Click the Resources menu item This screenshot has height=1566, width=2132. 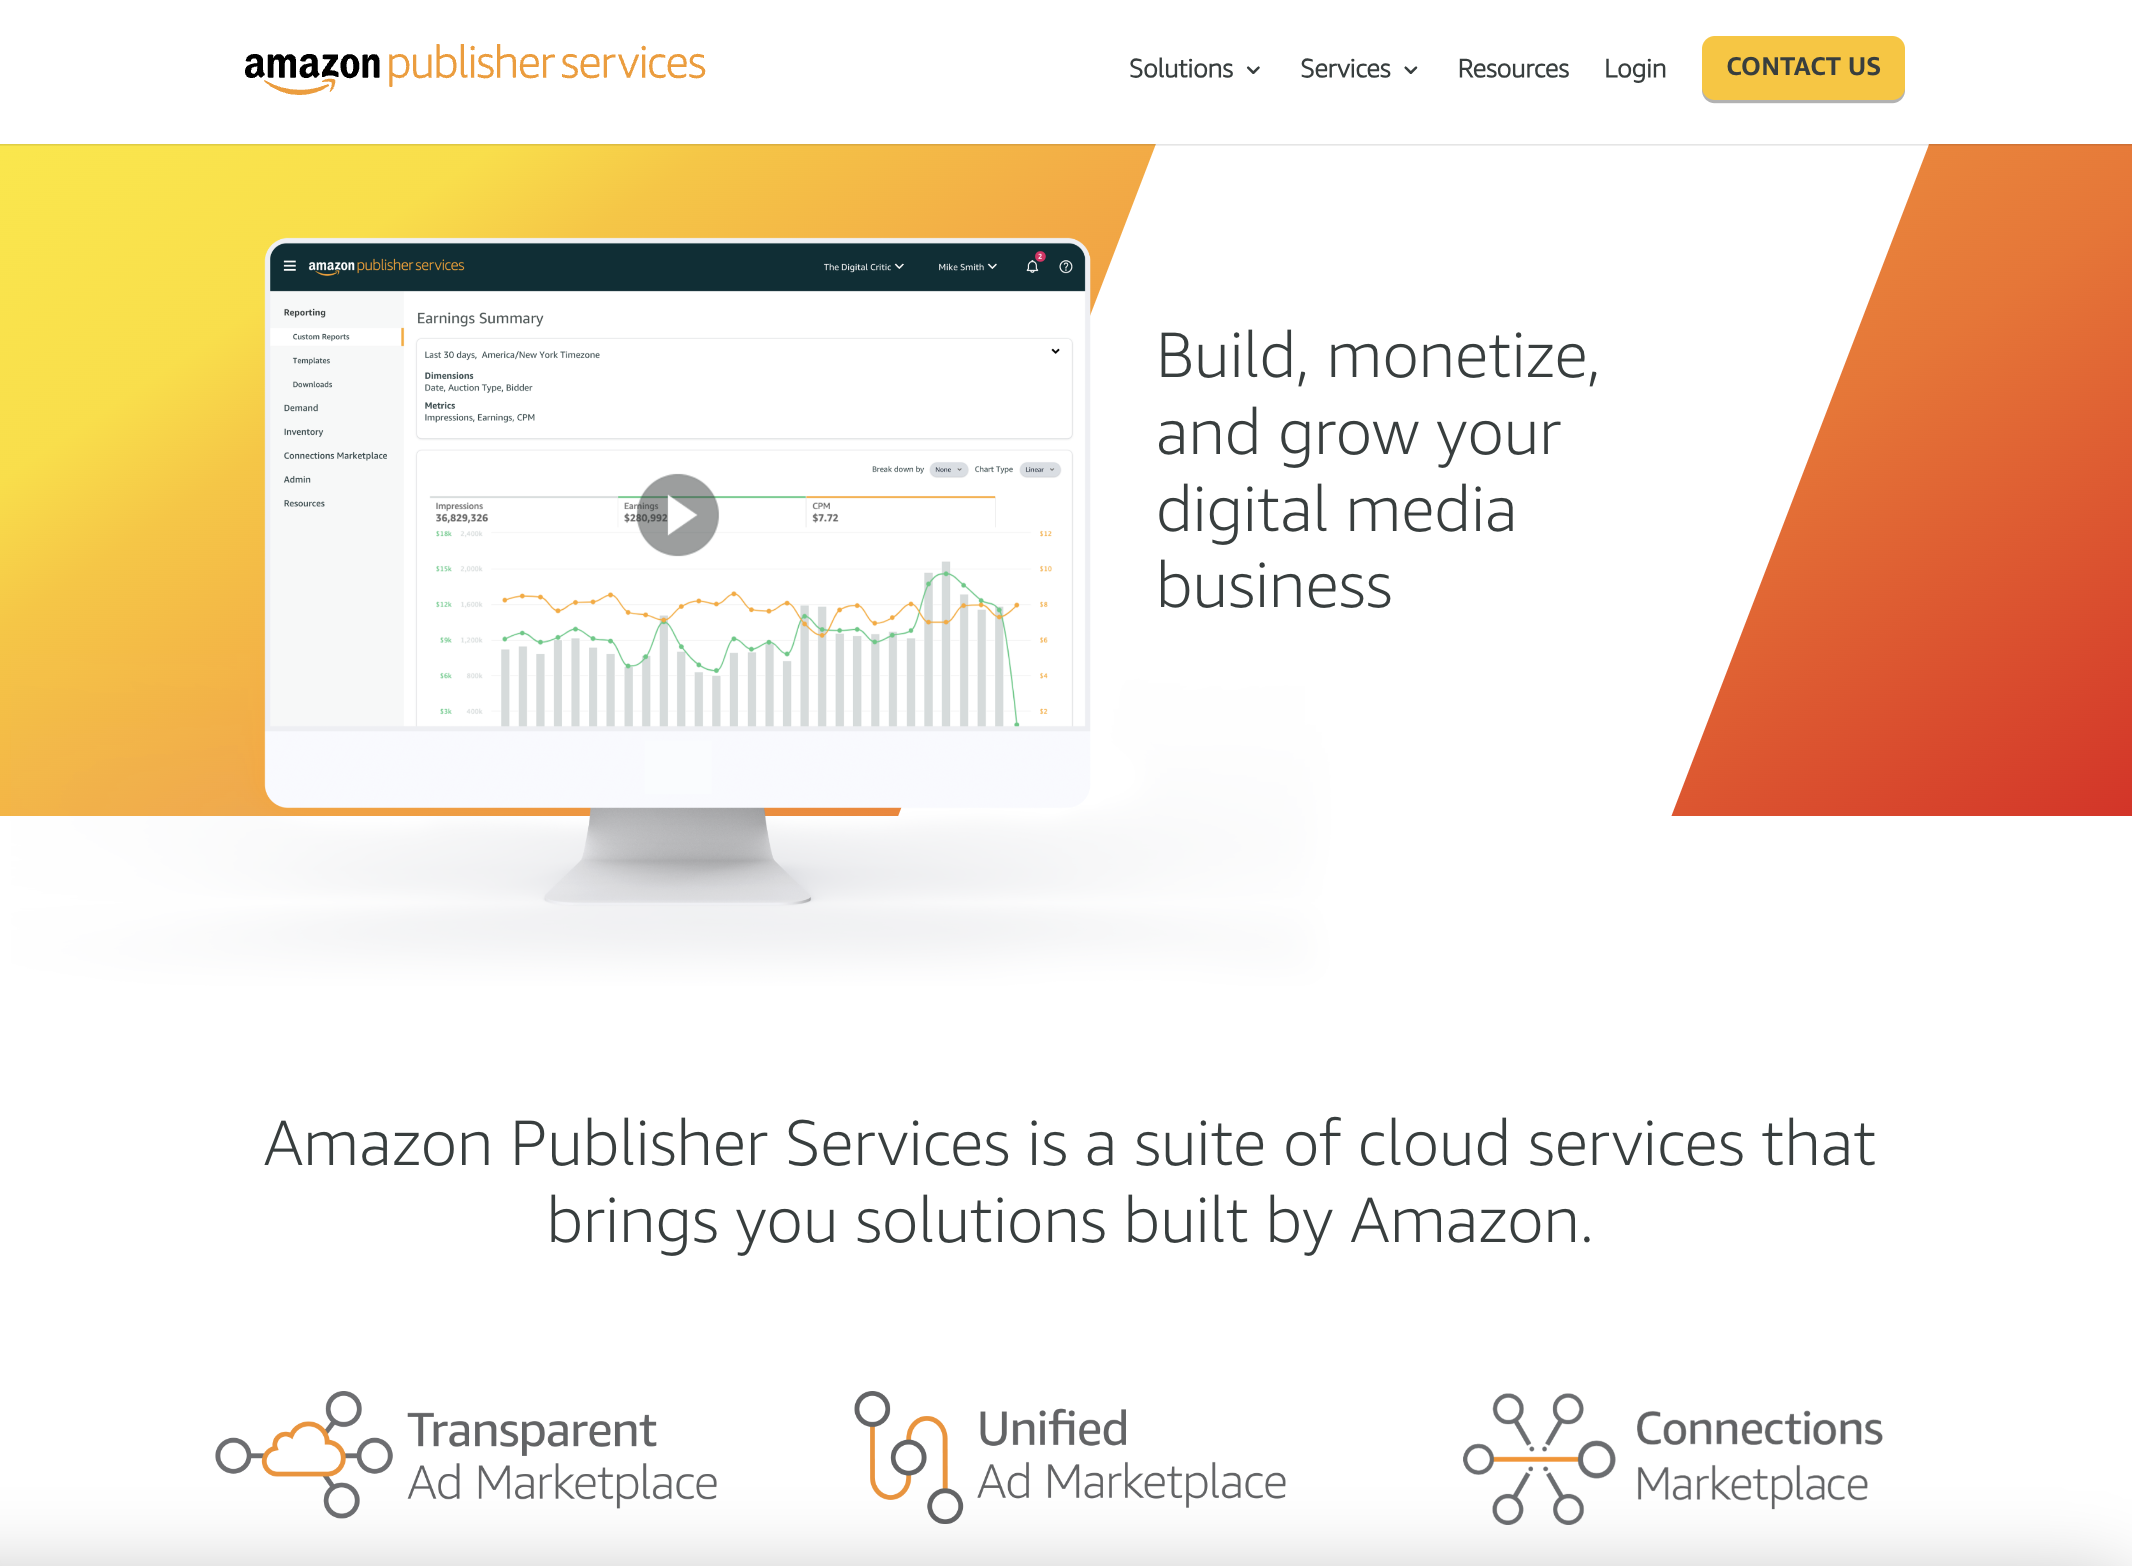(1510, 68)
